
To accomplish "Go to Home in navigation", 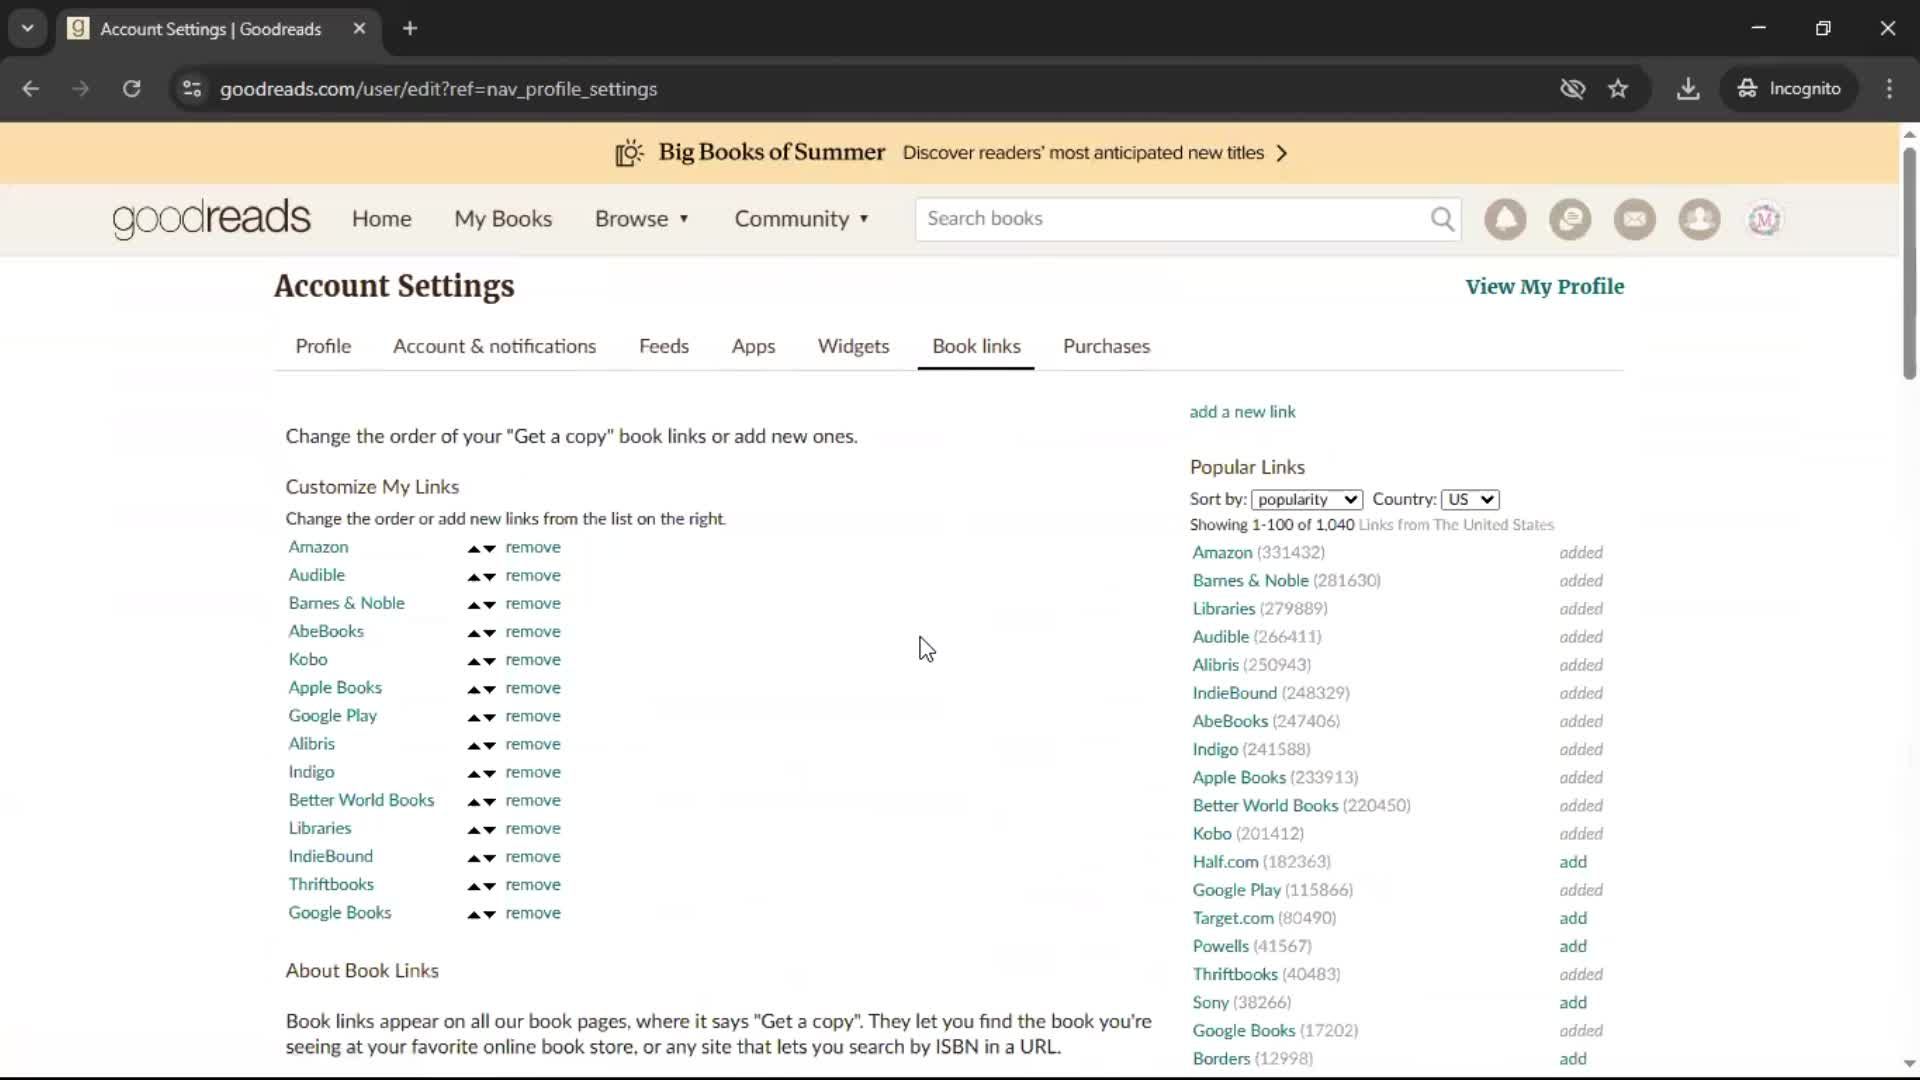I will click(x=381, y=219).
